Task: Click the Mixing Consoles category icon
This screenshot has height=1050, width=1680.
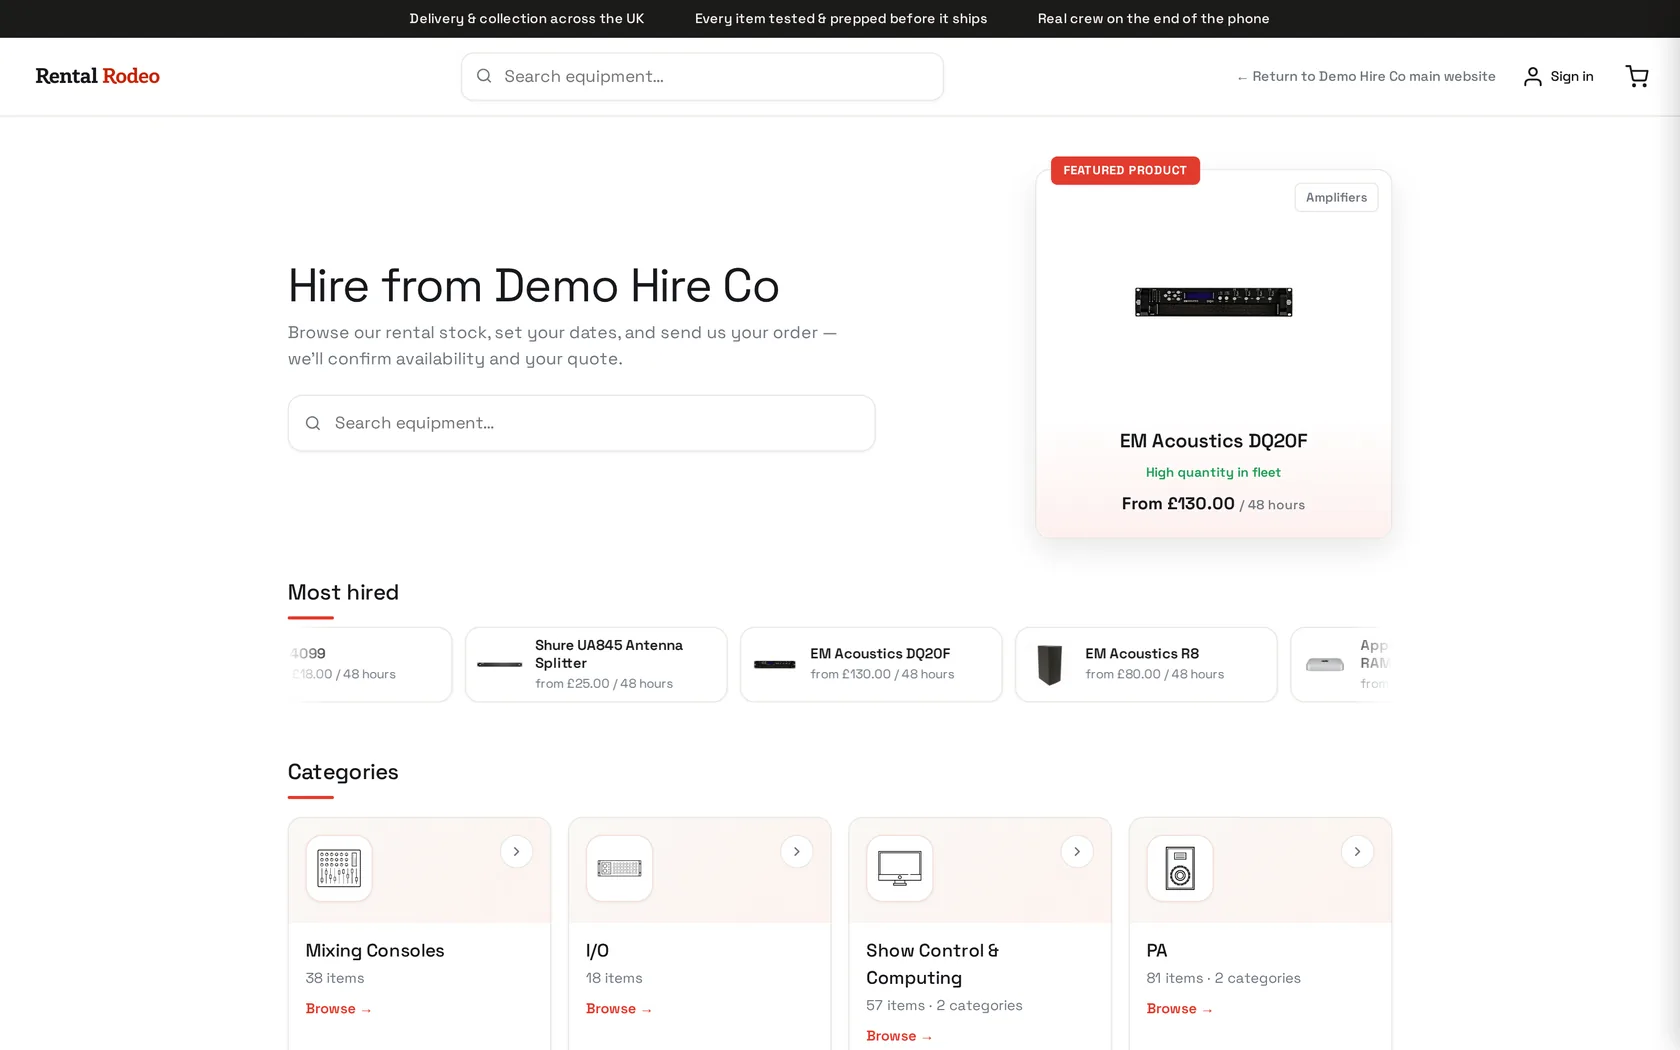Action: tap(339, 868)
